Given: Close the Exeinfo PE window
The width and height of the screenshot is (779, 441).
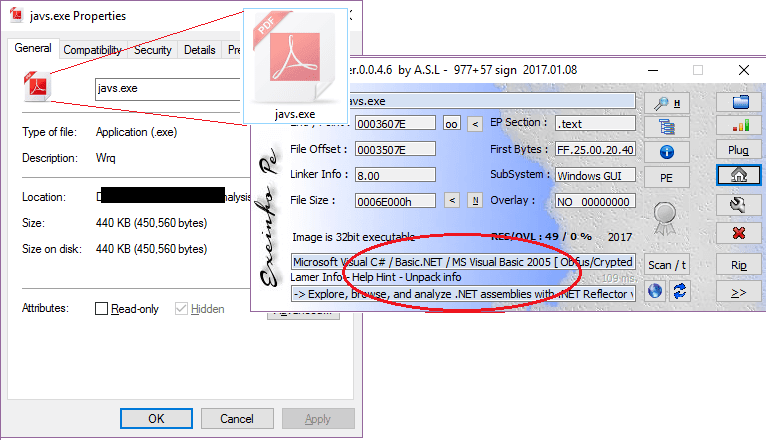Looking at the screenshot, I should pyautogui.click(x=744, y=70).
